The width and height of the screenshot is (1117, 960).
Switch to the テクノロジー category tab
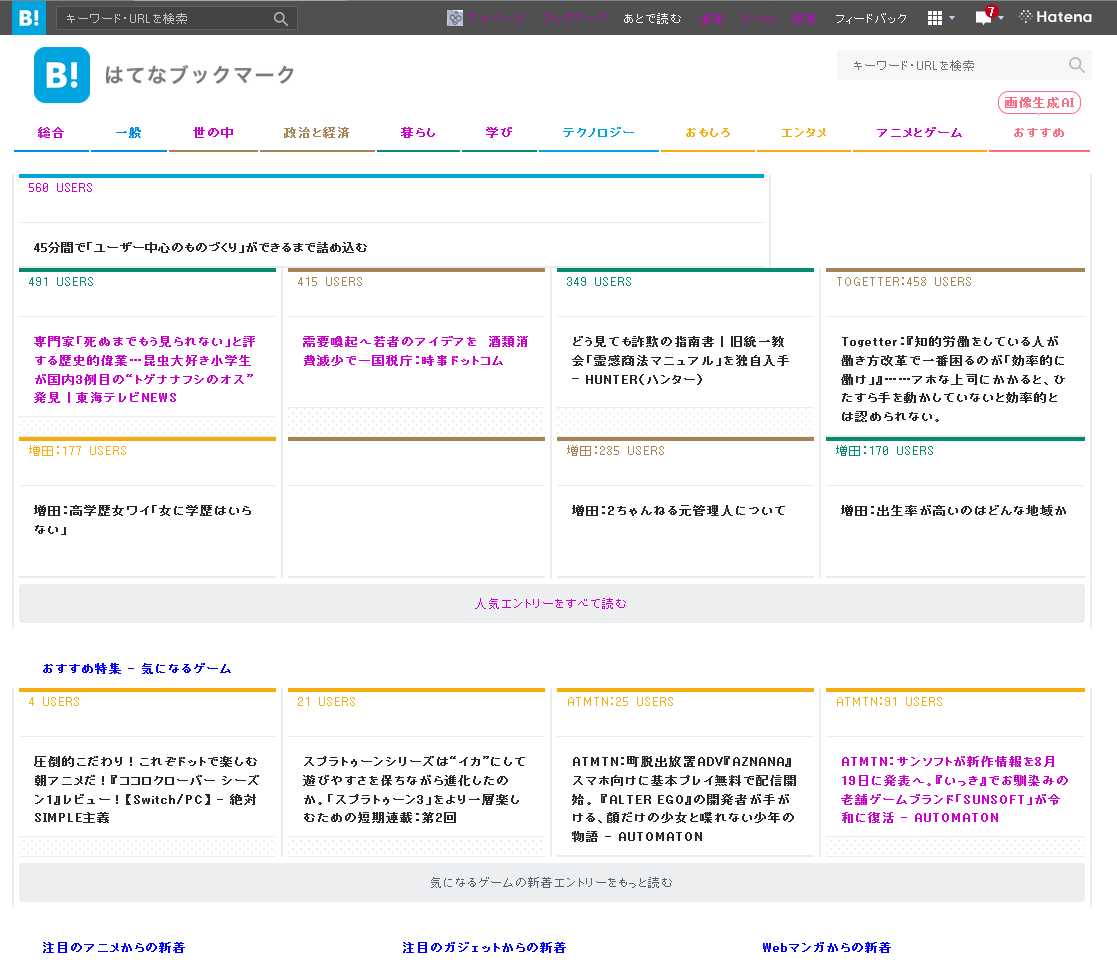click(x=598, y=133)
